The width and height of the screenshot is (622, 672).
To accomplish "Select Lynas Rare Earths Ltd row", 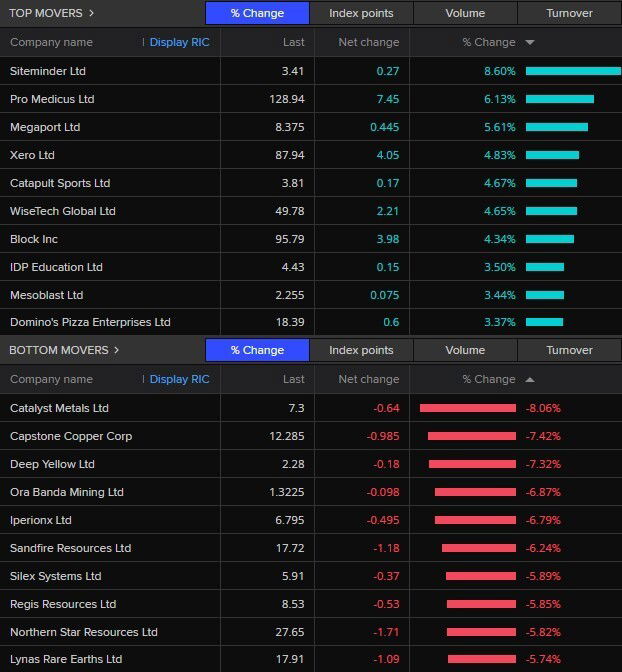I will point(66,659).
